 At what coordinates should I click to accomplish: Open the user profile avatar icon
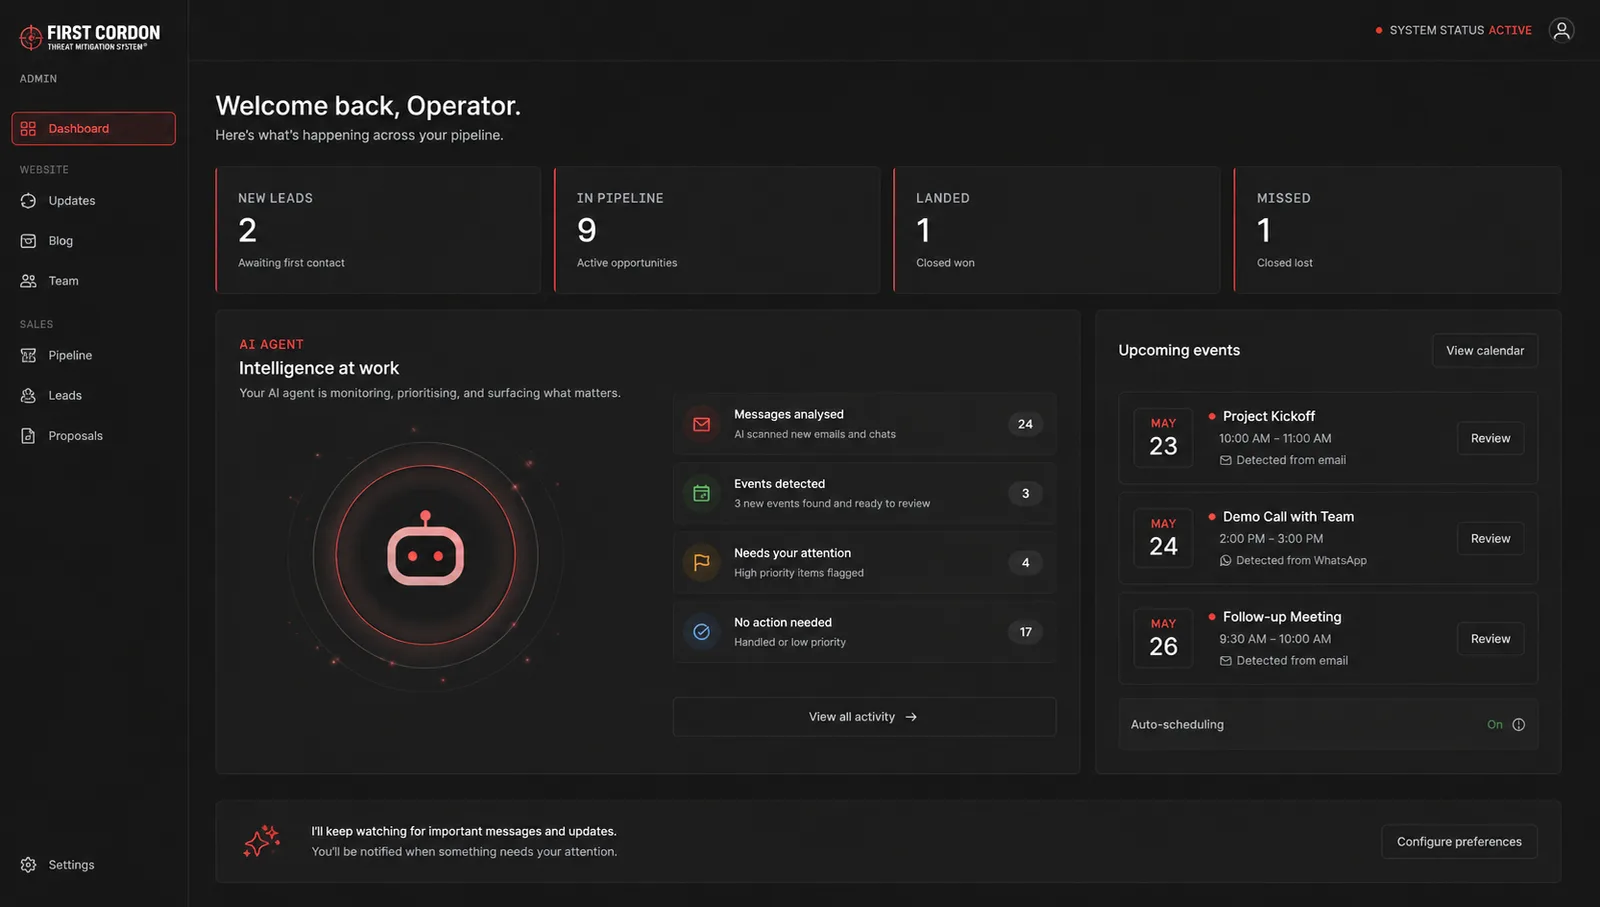click(x=1561, y=30)
